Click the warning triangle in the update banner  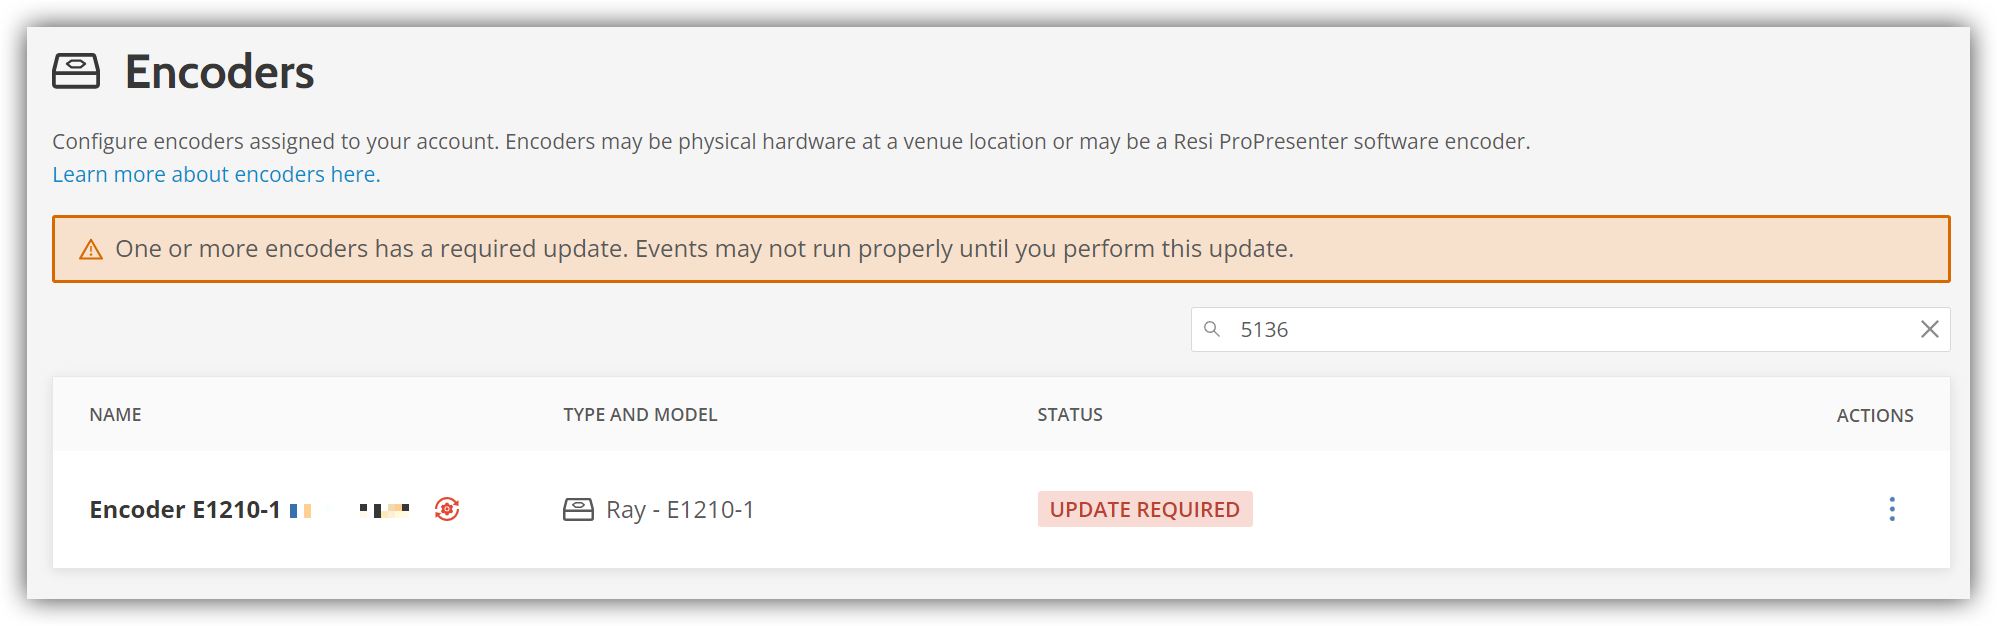[x=91, y=249]
